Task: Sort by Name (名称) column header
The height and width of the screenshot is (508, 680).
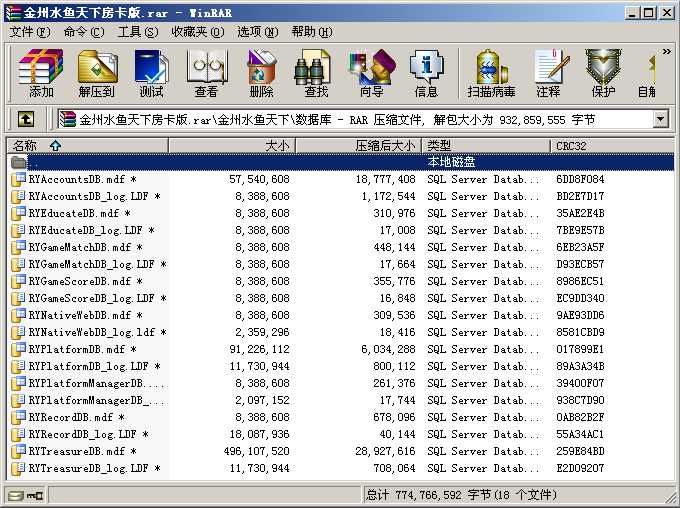Action: (87, 145)
